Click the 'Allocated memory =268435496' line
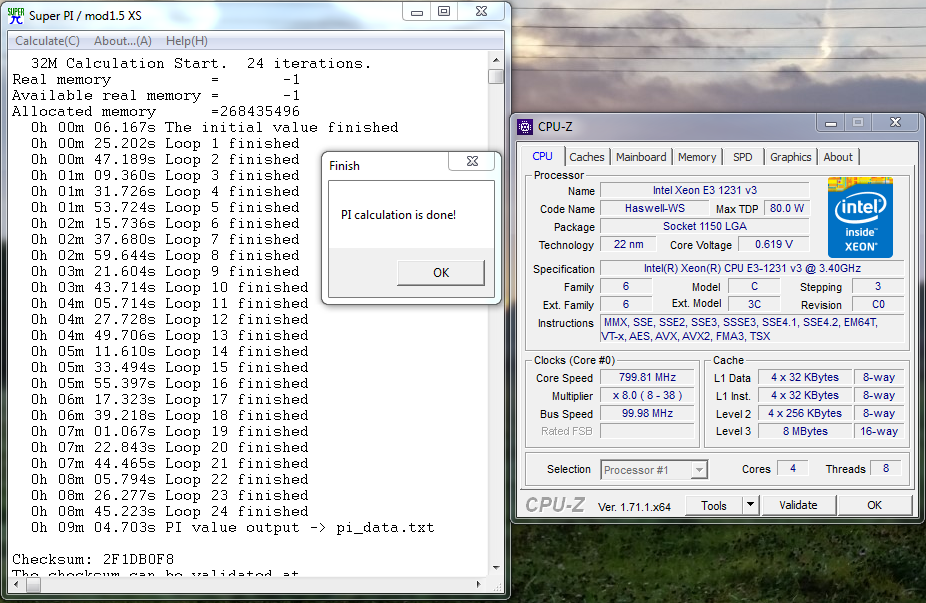The height and width of the screenshot is (603, 926). (x=156, y=111)
